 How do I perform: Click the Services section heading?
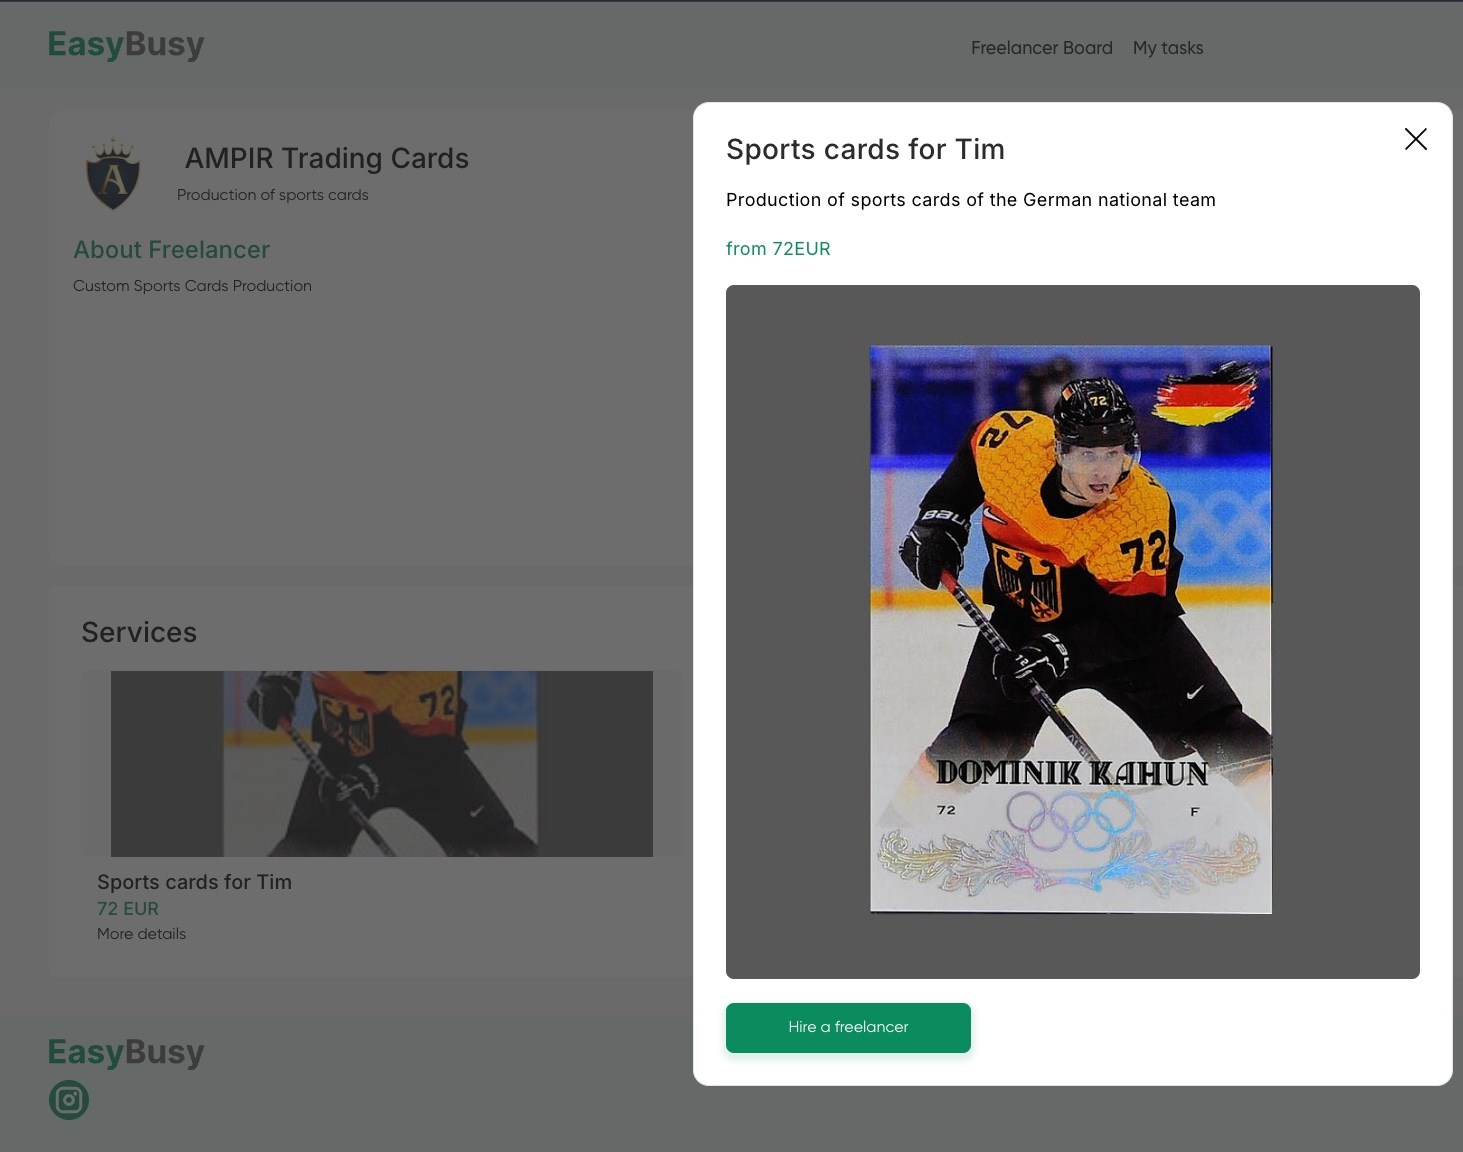coord(139,632)
